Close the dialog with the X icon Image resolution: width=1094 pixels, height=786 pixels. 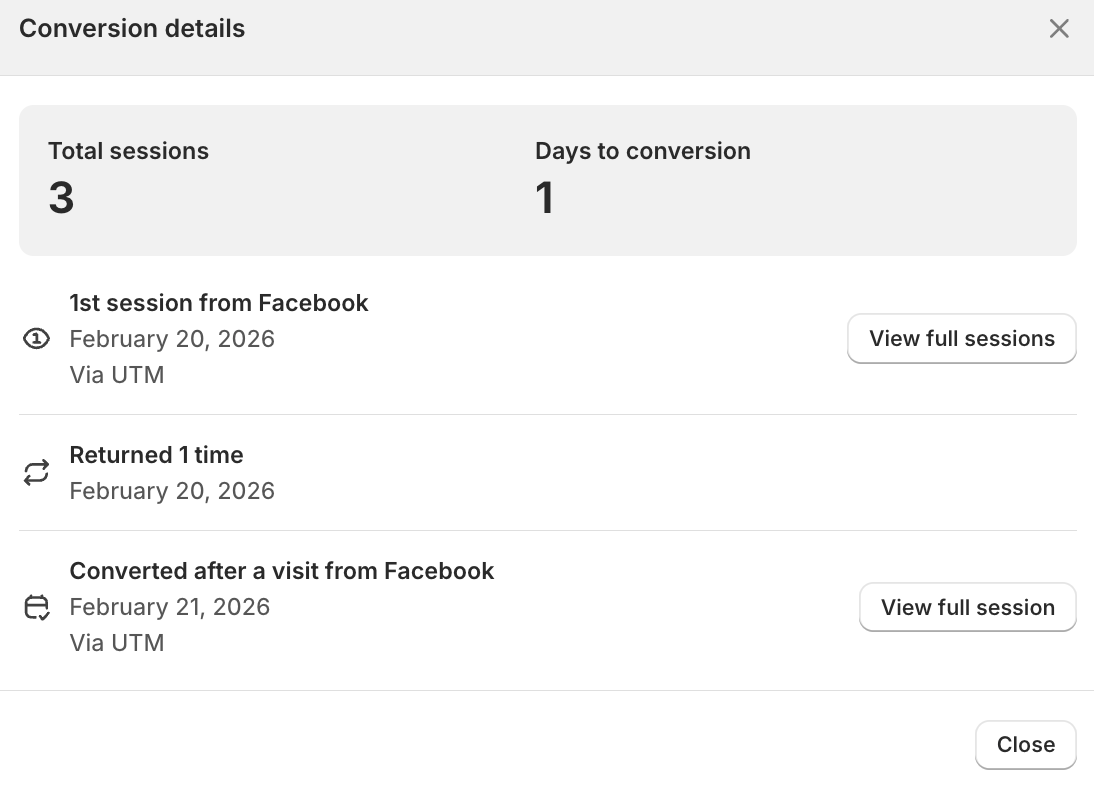pyautogui.click(x=1059, y=29)
